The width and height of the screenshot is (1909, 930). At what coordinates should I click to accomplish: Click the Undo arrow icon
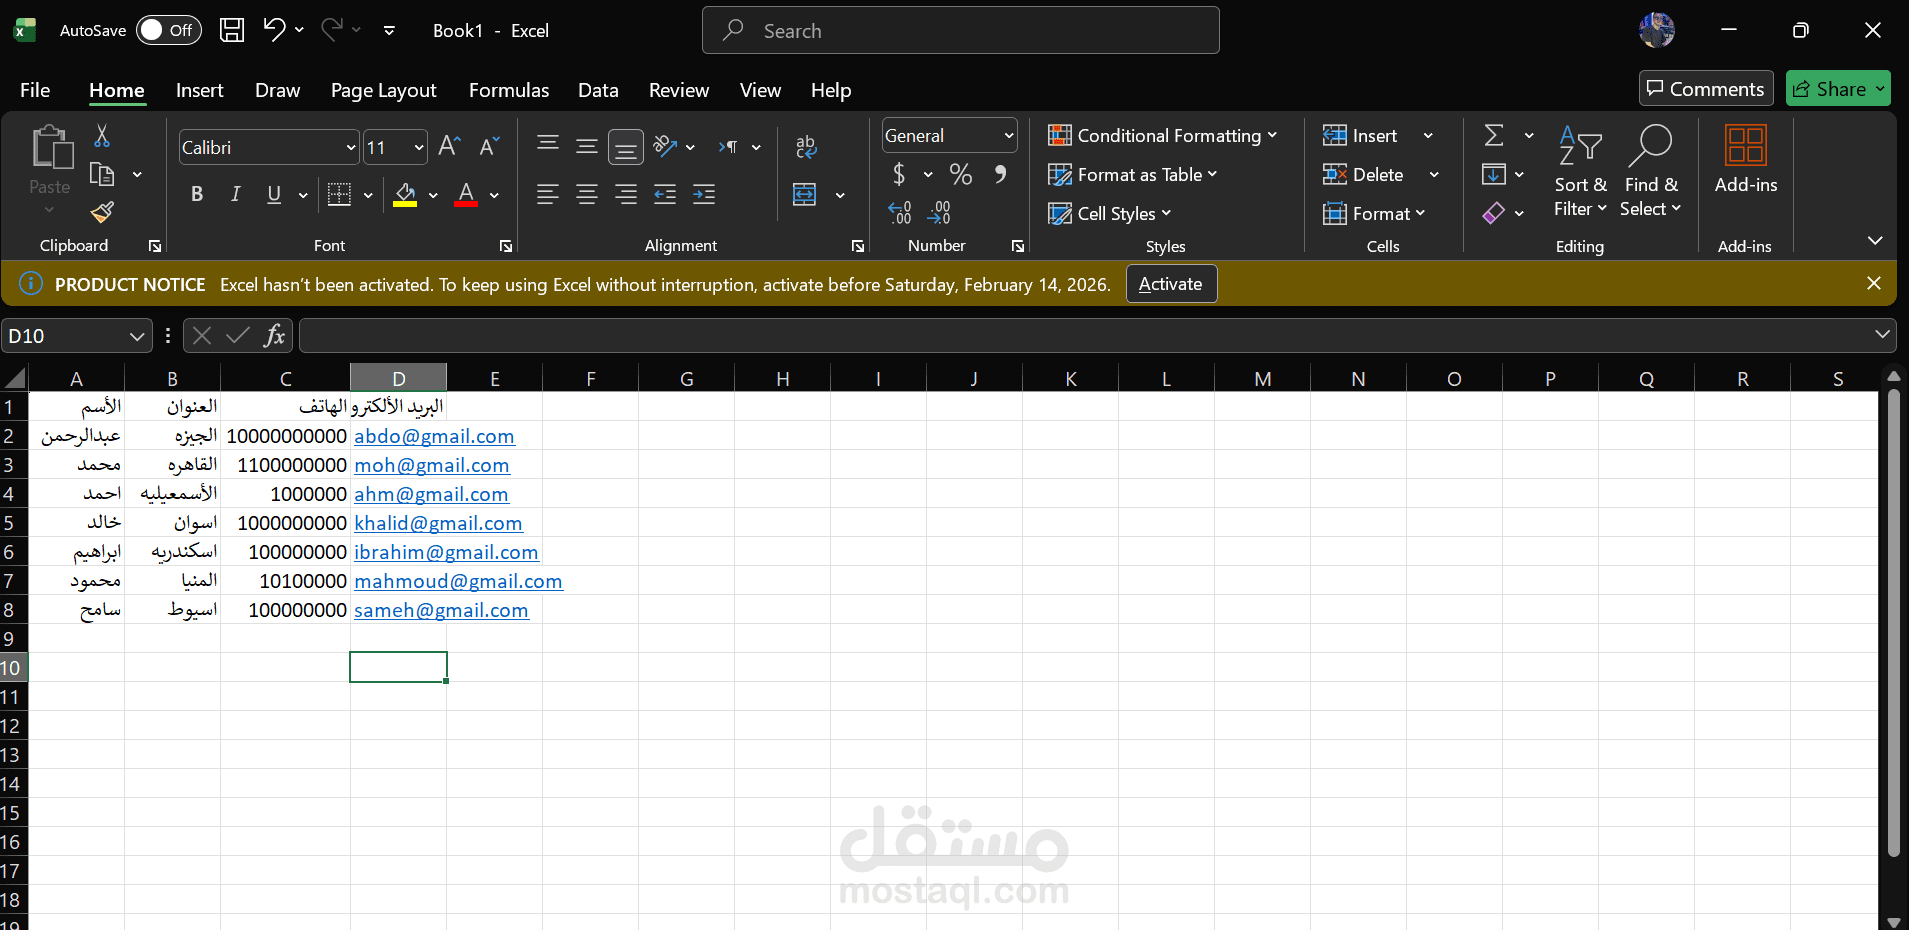274,29
